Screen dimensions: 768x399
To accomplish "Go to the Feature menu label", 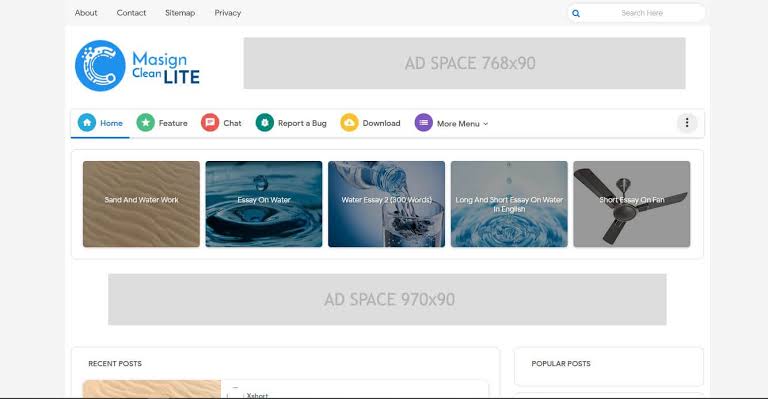I will point(173,123).
